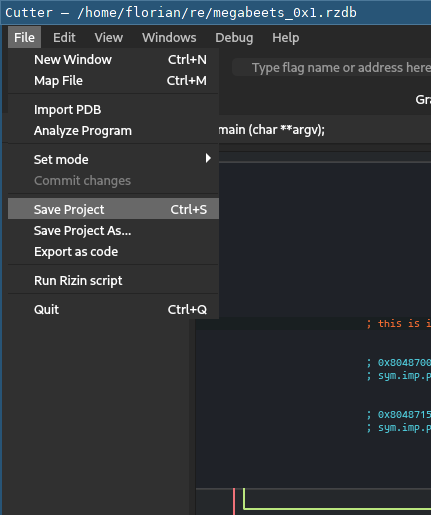Select Map File menu entry

coord(113,81)
